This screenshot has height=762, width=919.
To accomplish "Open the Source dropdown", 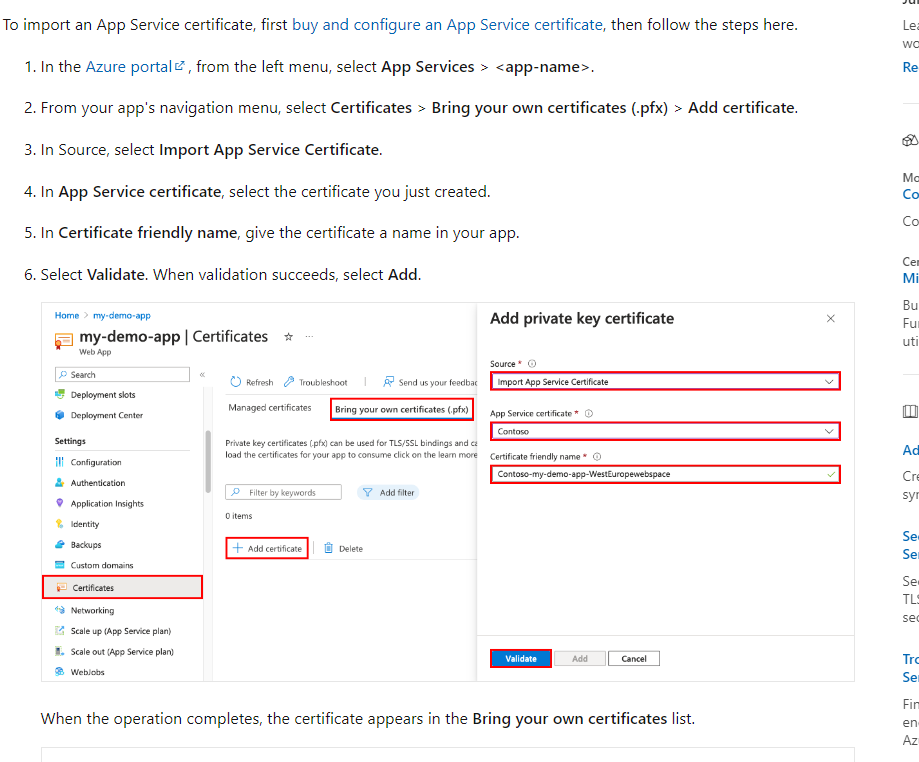I will coord(665,382).
